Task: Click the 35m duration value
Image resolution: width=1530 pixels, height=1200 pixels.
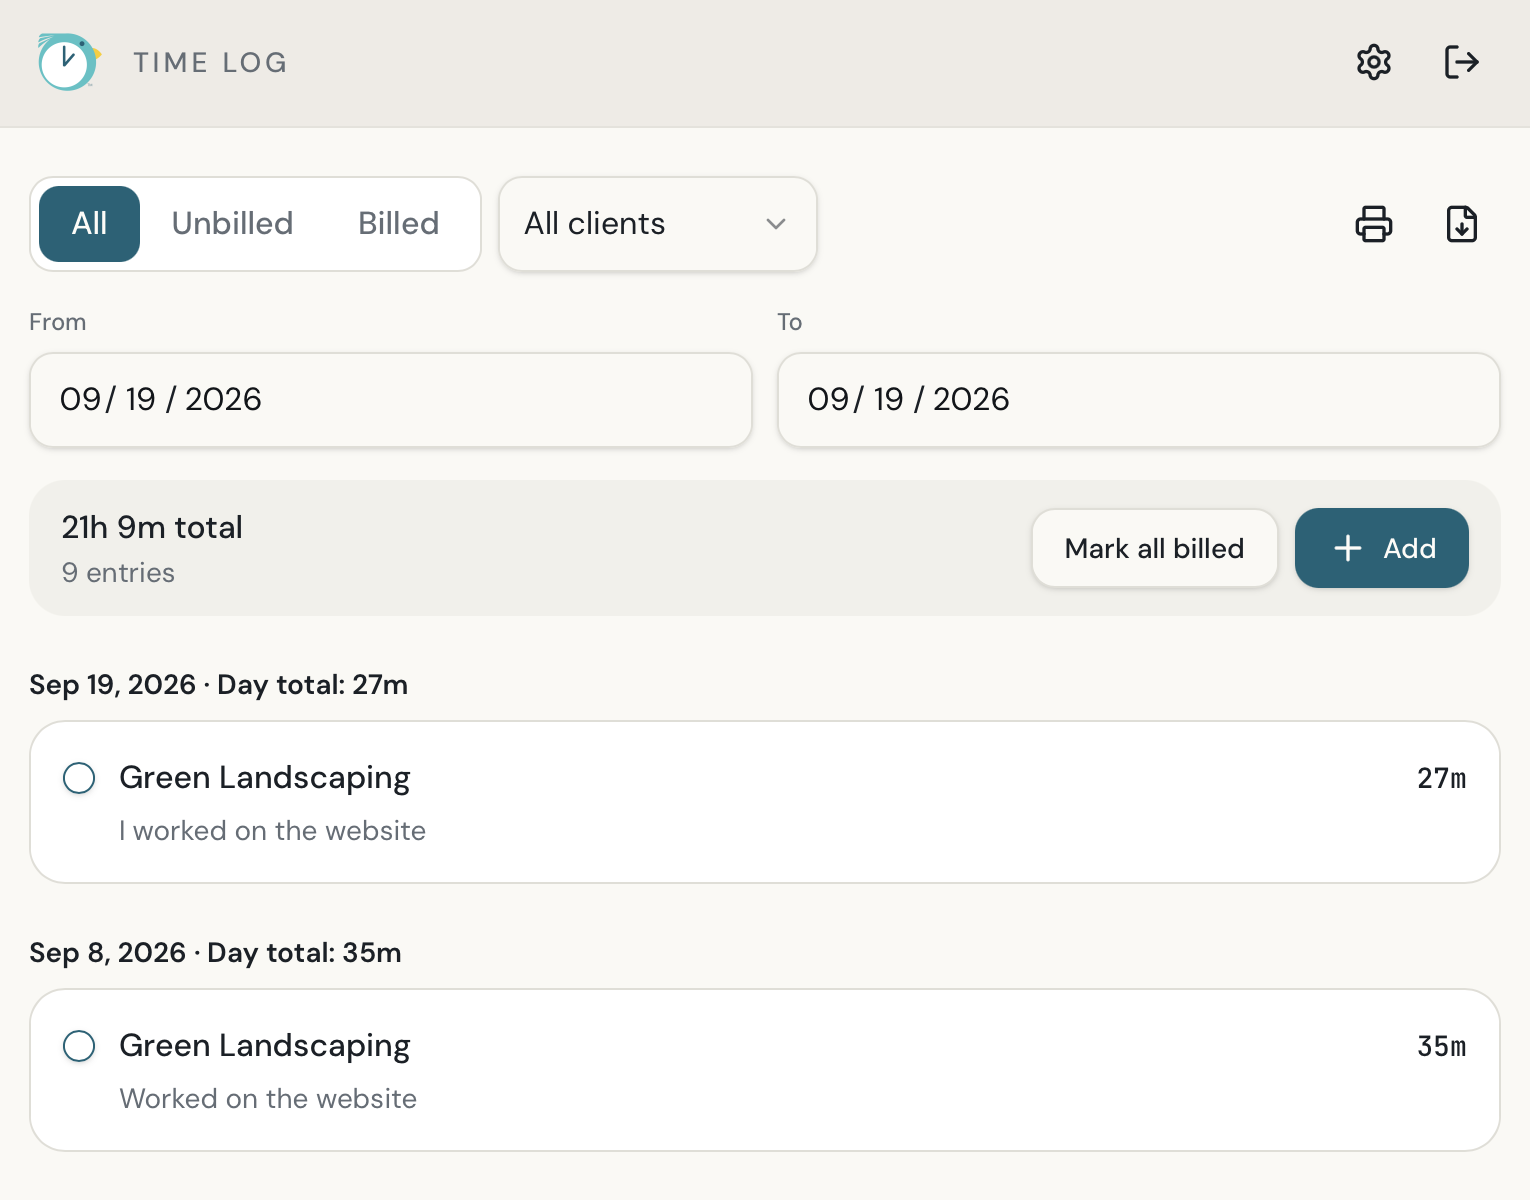Action: [1442, 1046]
